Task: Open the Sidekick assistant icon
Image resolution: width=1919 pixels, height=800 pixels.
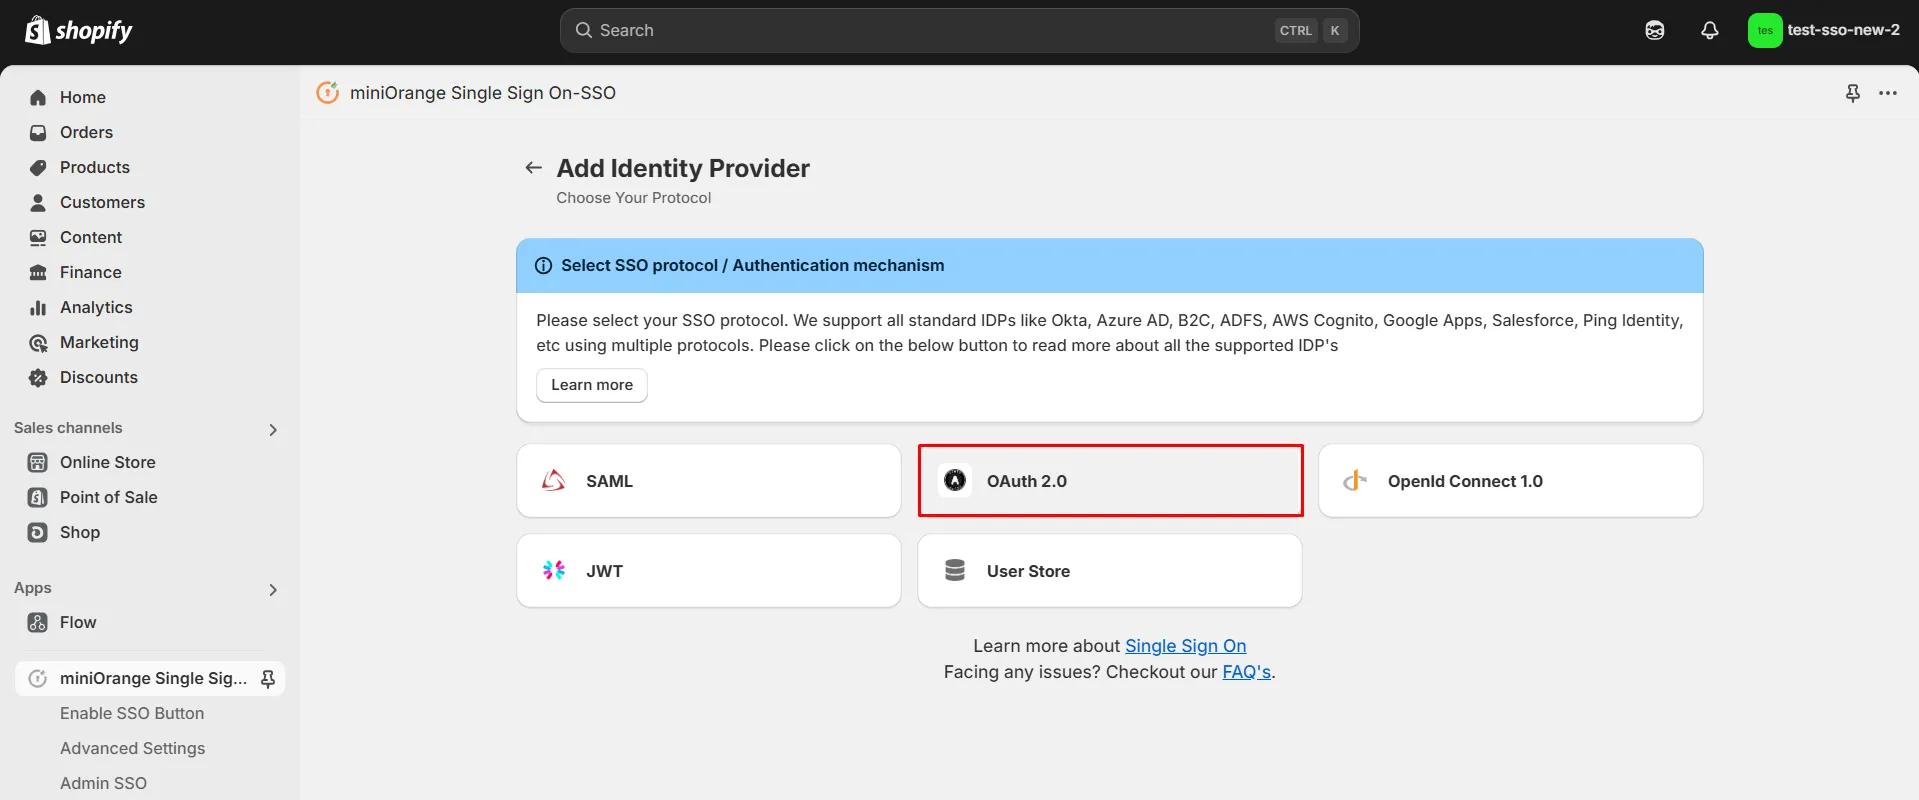Action: pos(1655,31)
